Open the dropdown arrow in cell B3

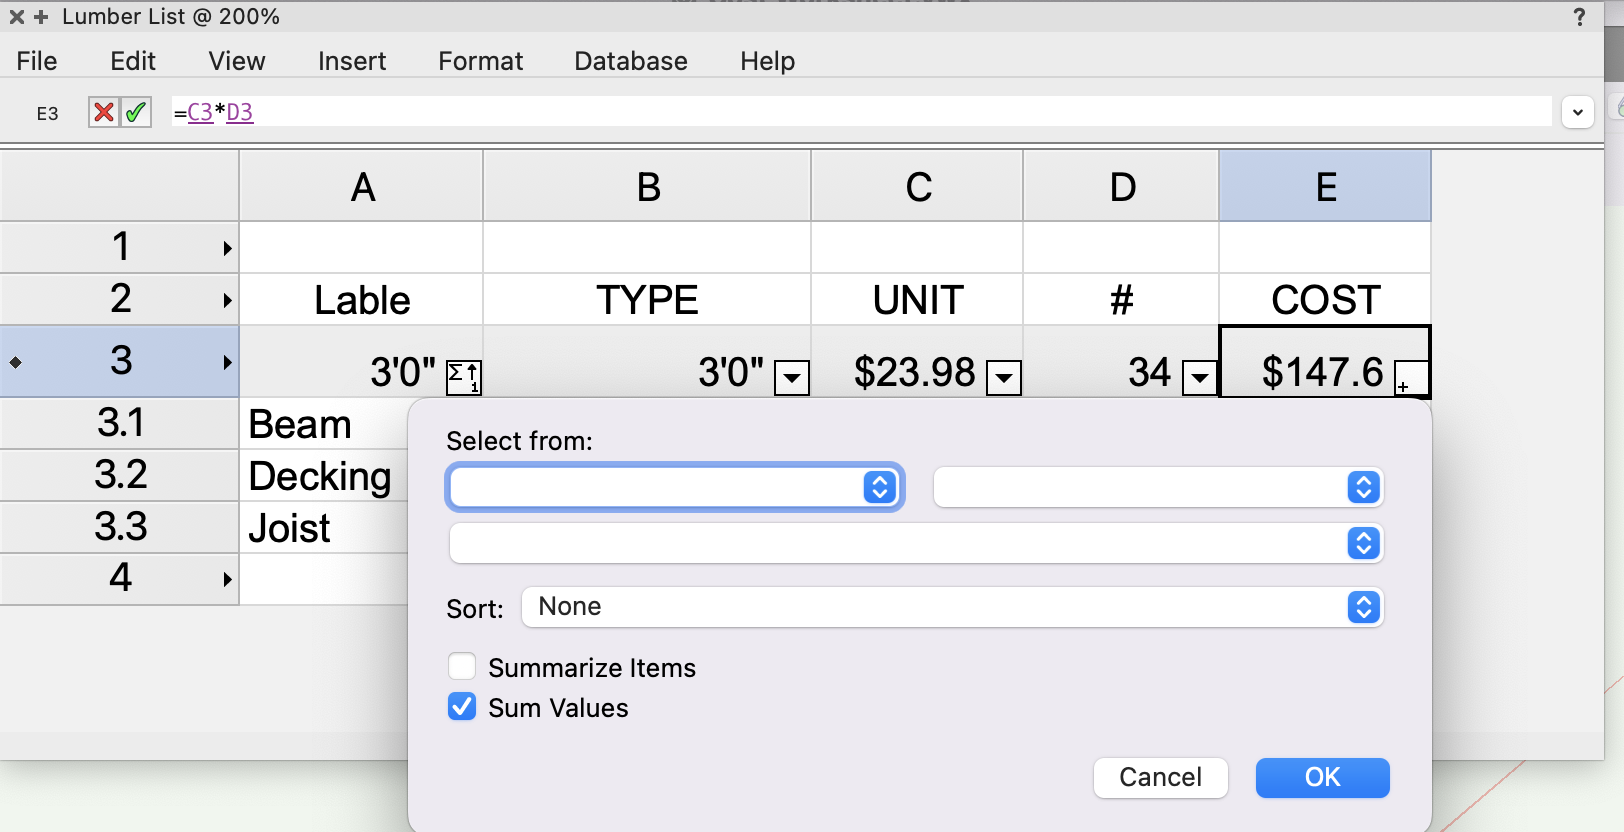792,378
